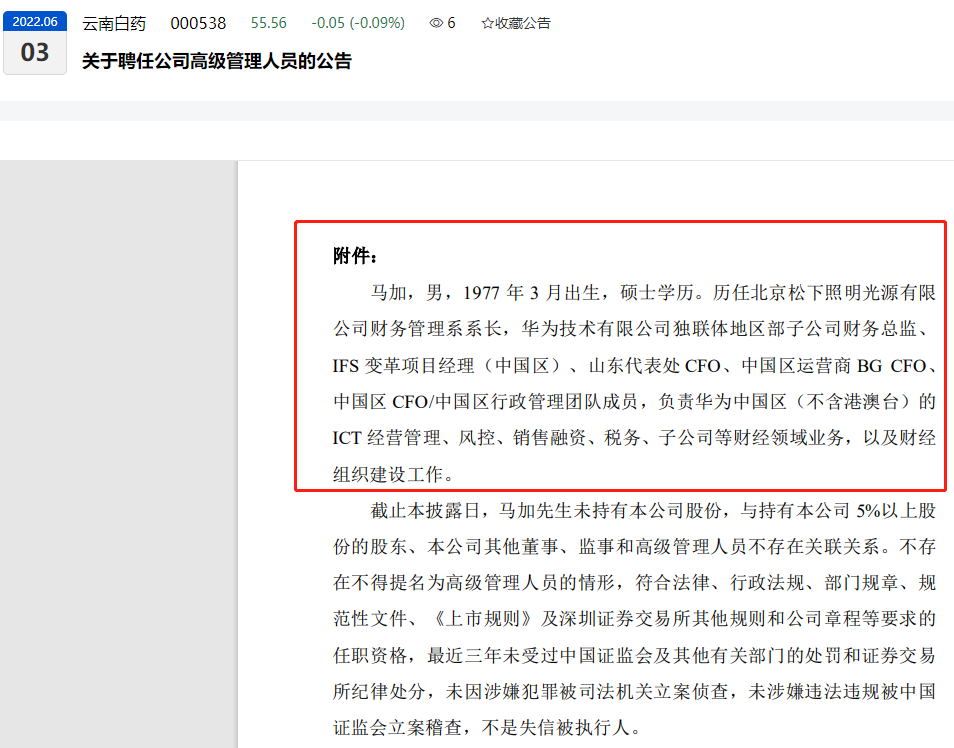This screenshot has height=748, width=954.
Task: Click the red rectangle annotation border
Action: tap(619, 222)
